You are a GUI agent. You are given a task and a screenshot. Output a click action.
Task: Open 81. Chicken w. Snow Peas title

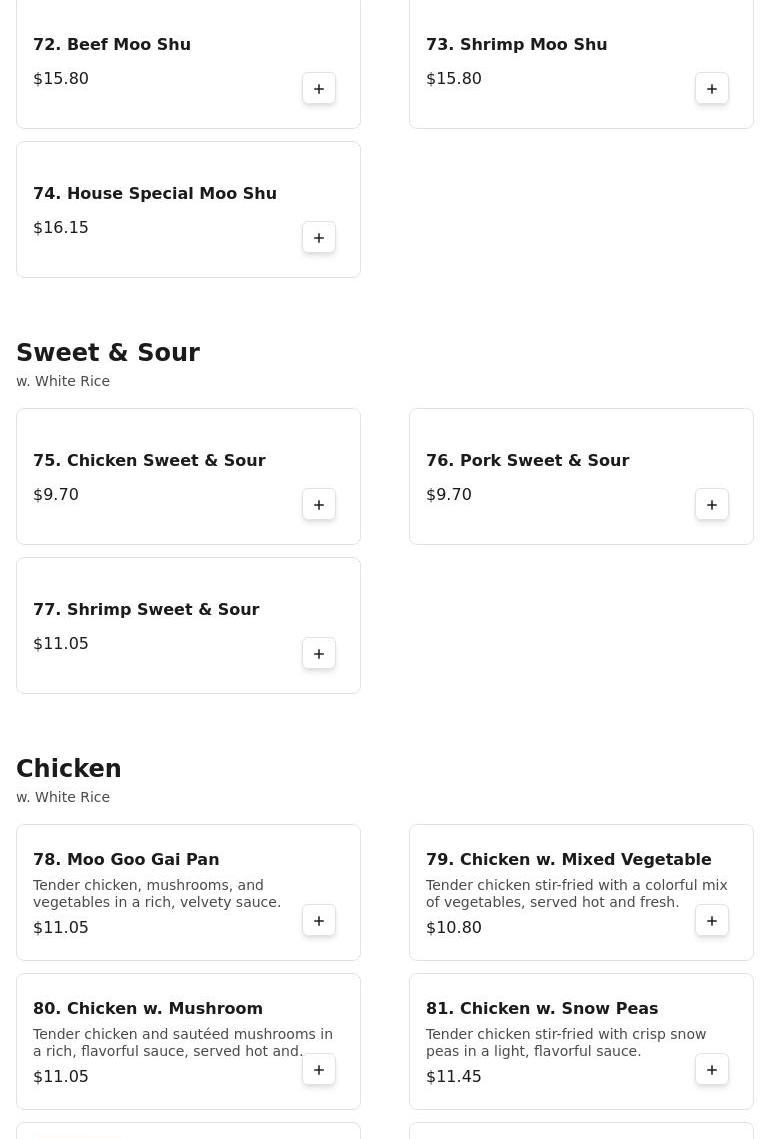click(x=542, y=1008)
